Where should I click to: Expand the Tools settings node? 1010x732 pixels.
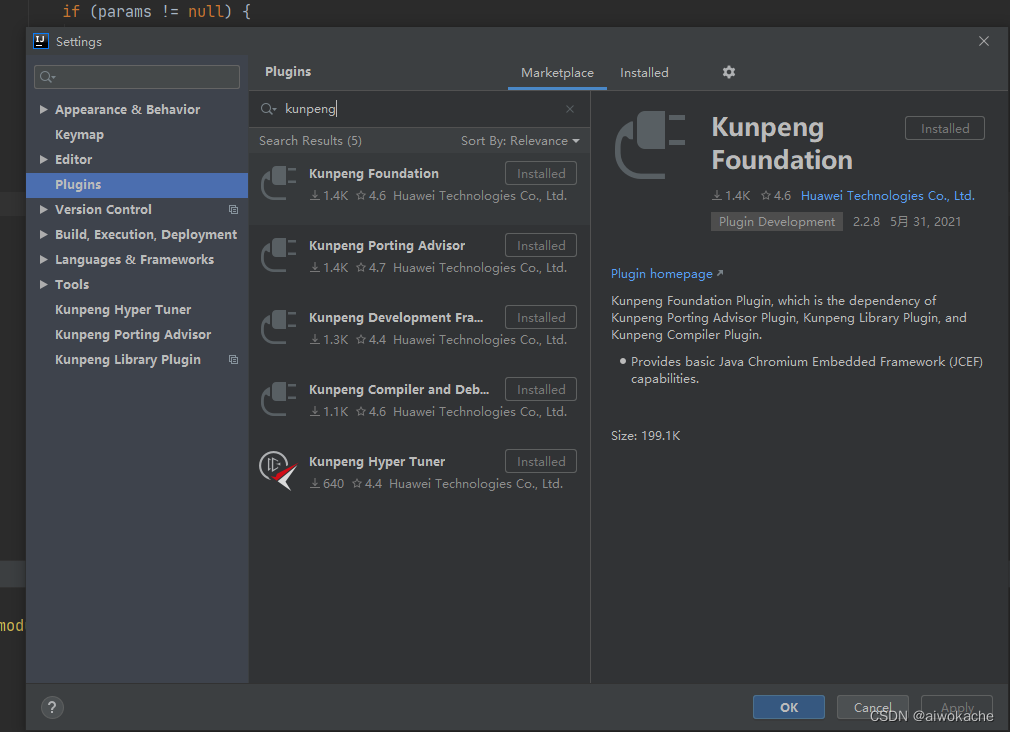tap(43, 284)
